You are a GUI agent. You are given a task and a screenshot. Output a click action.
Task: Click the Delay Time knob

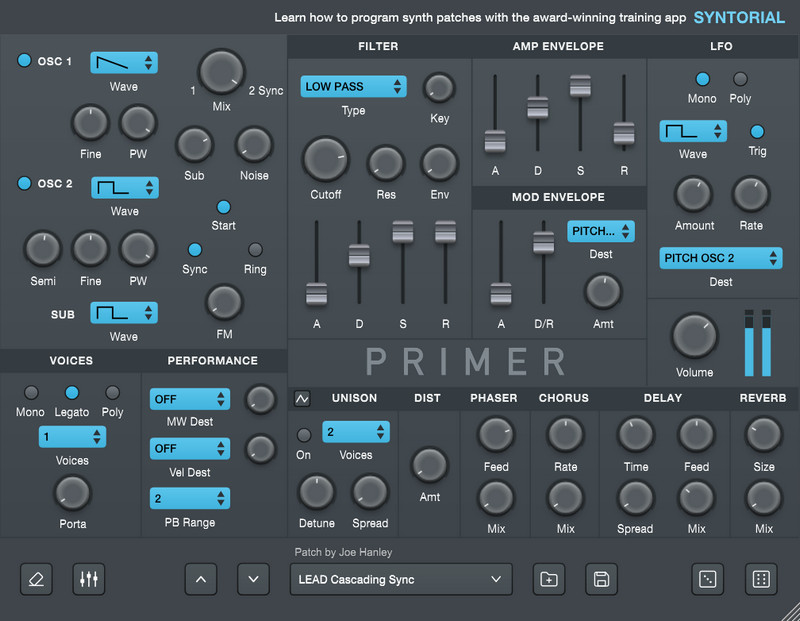click(636, 435)
